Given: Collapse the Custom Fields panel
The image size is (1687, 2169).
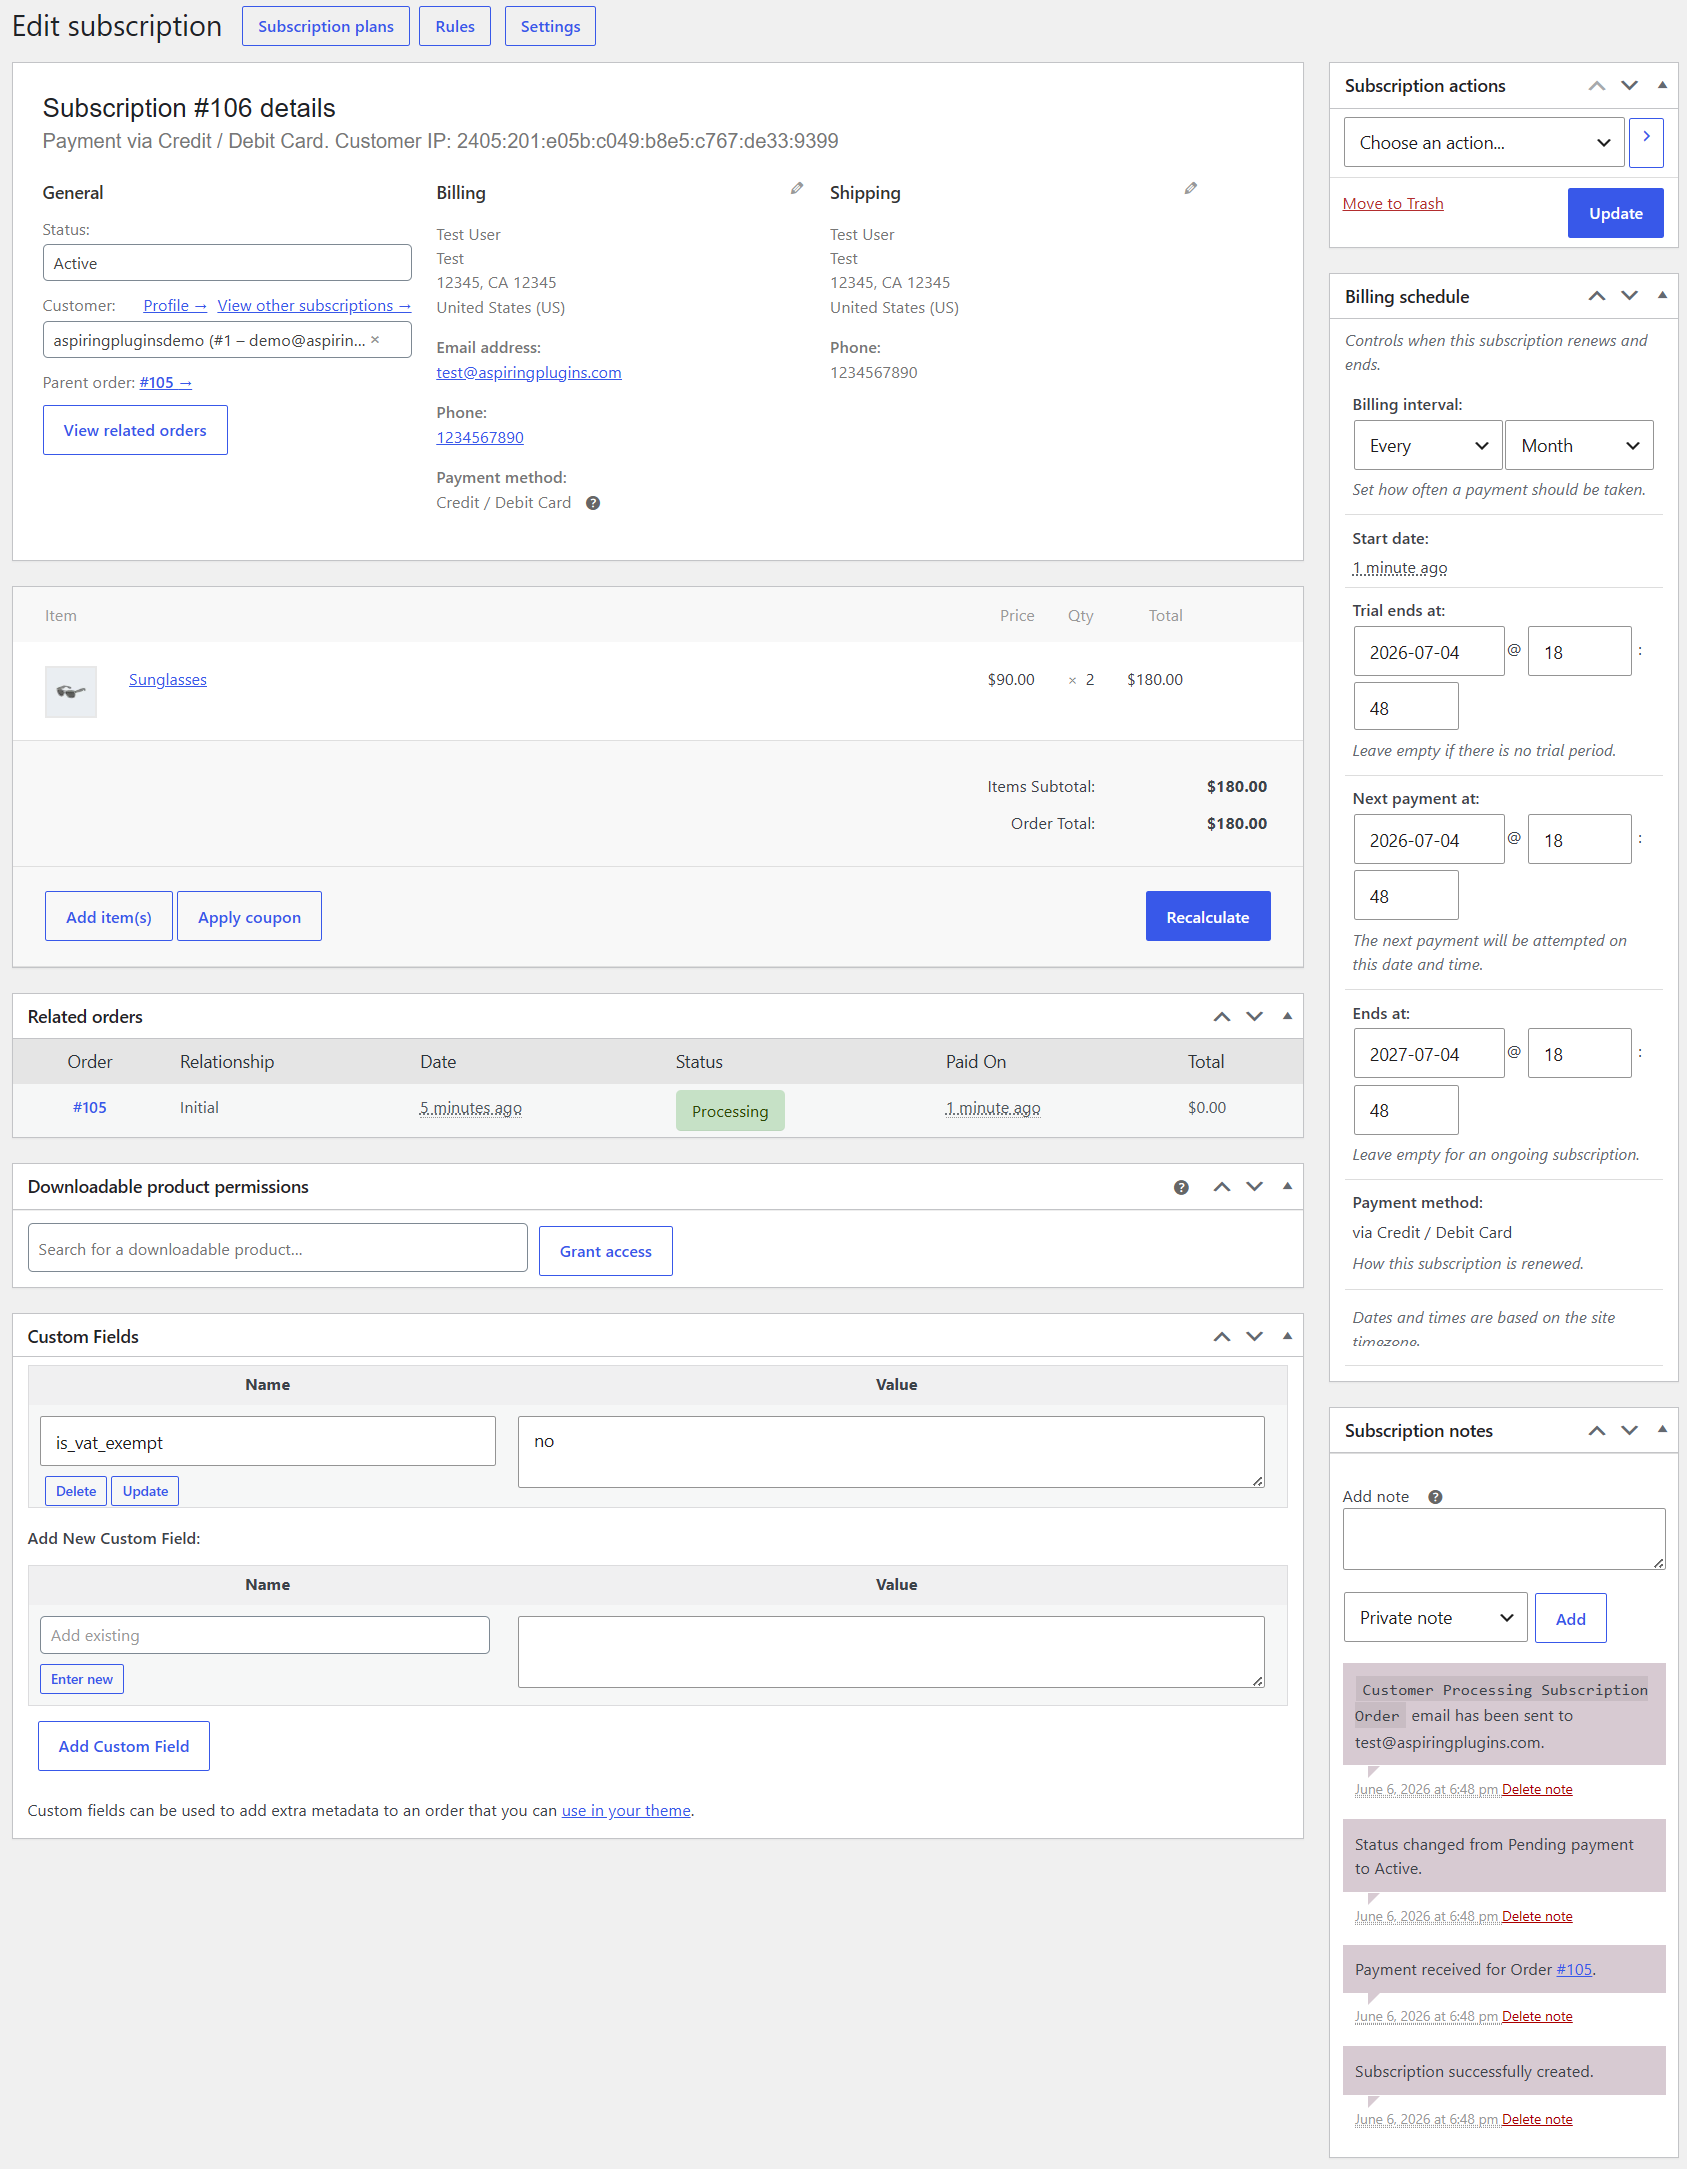Looking at the screenshot, I should point(1288,1337).
